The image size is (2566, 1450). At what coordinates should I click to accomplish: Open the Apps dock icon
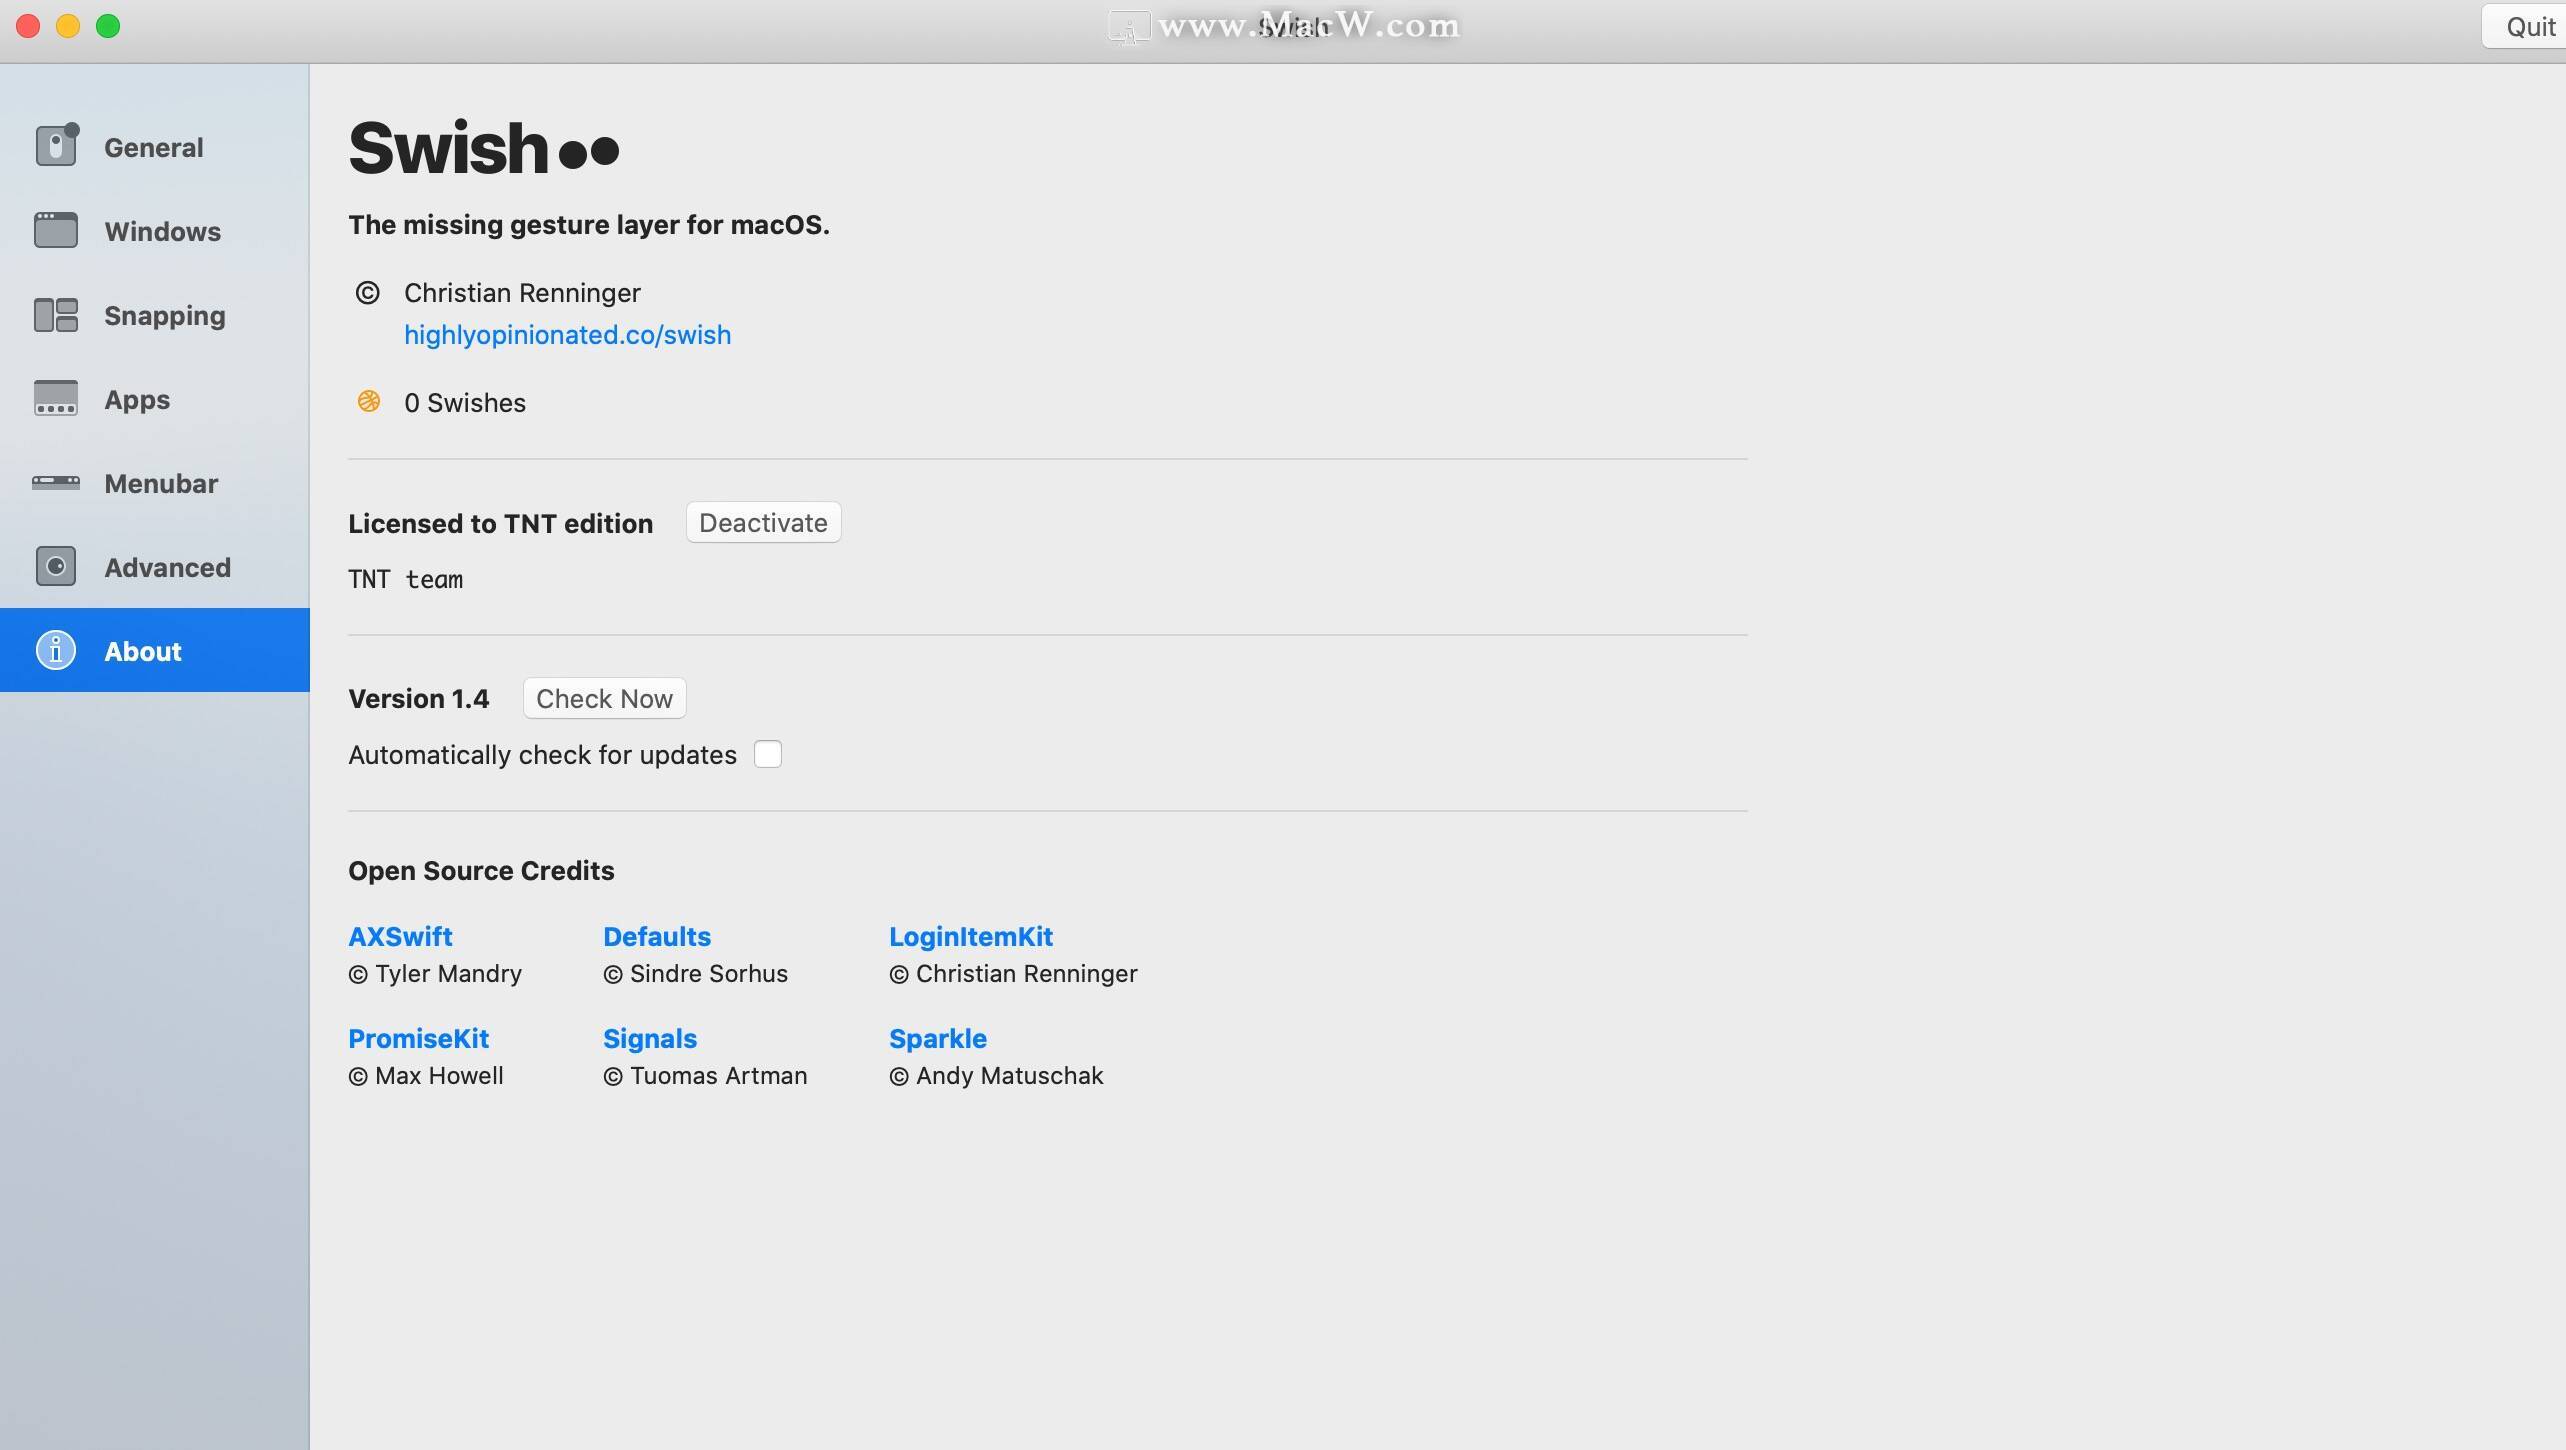tap(56, 398)
